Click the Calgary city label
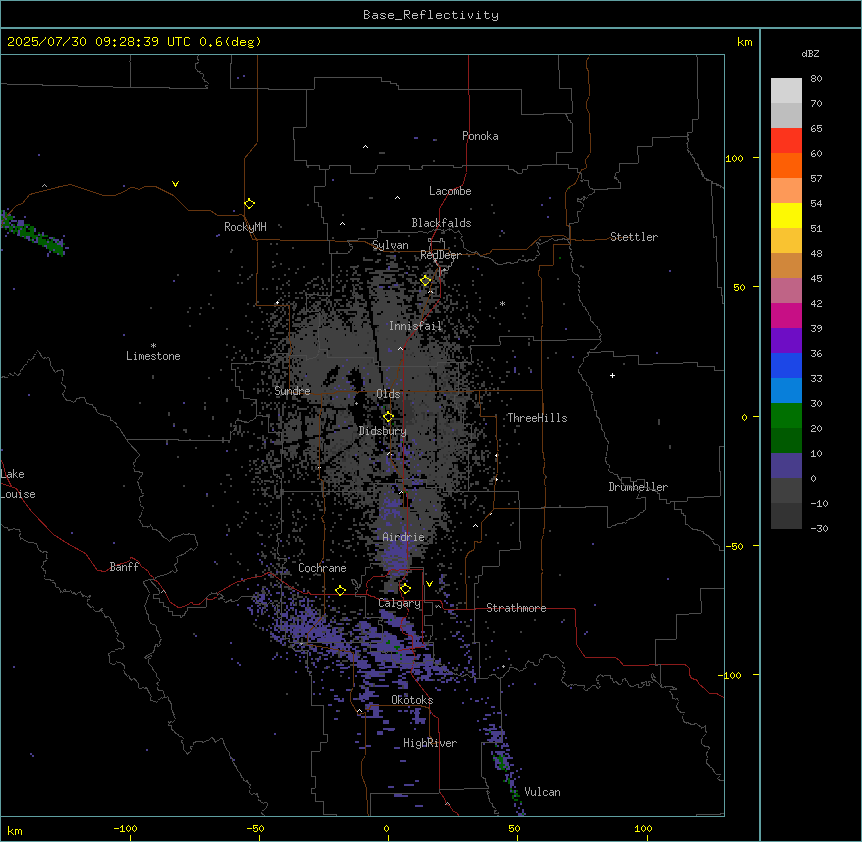 click(400, 603)
